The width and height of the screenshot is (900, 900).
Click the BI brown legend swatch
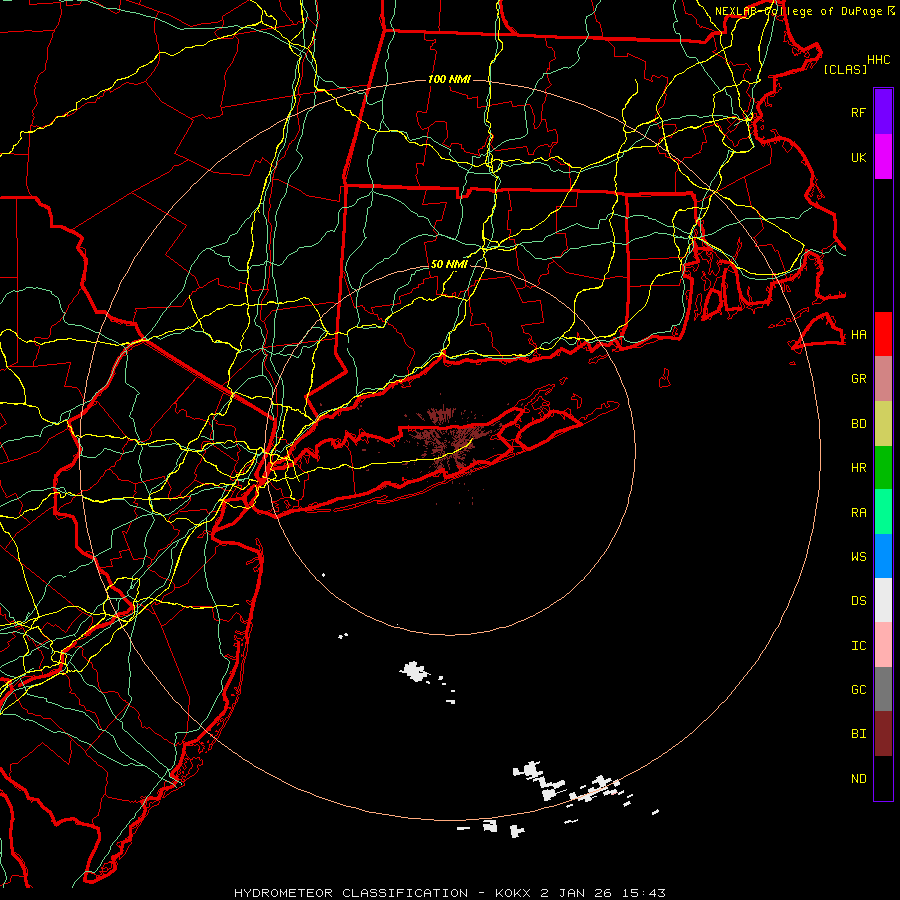tap(883, 734)
